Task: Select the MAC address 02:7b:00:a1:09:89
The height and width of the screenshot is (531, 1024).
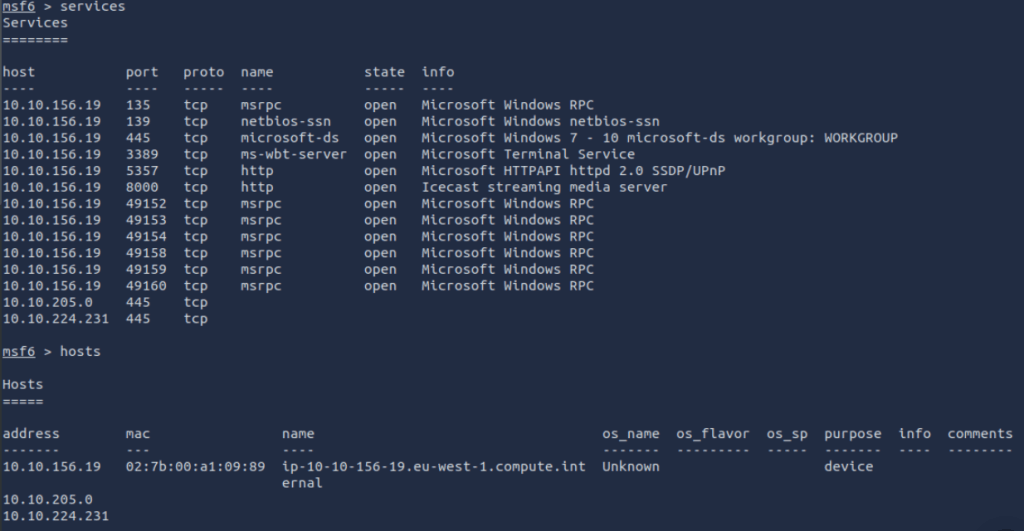Action: coord(195,467)
